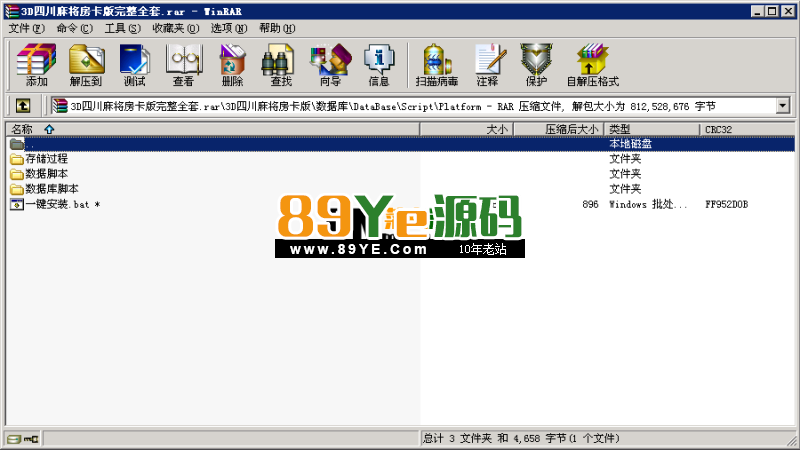Click the RAR archive icon in address bar
This screenshot has height=450, width=800.
(x=60, y=106)
